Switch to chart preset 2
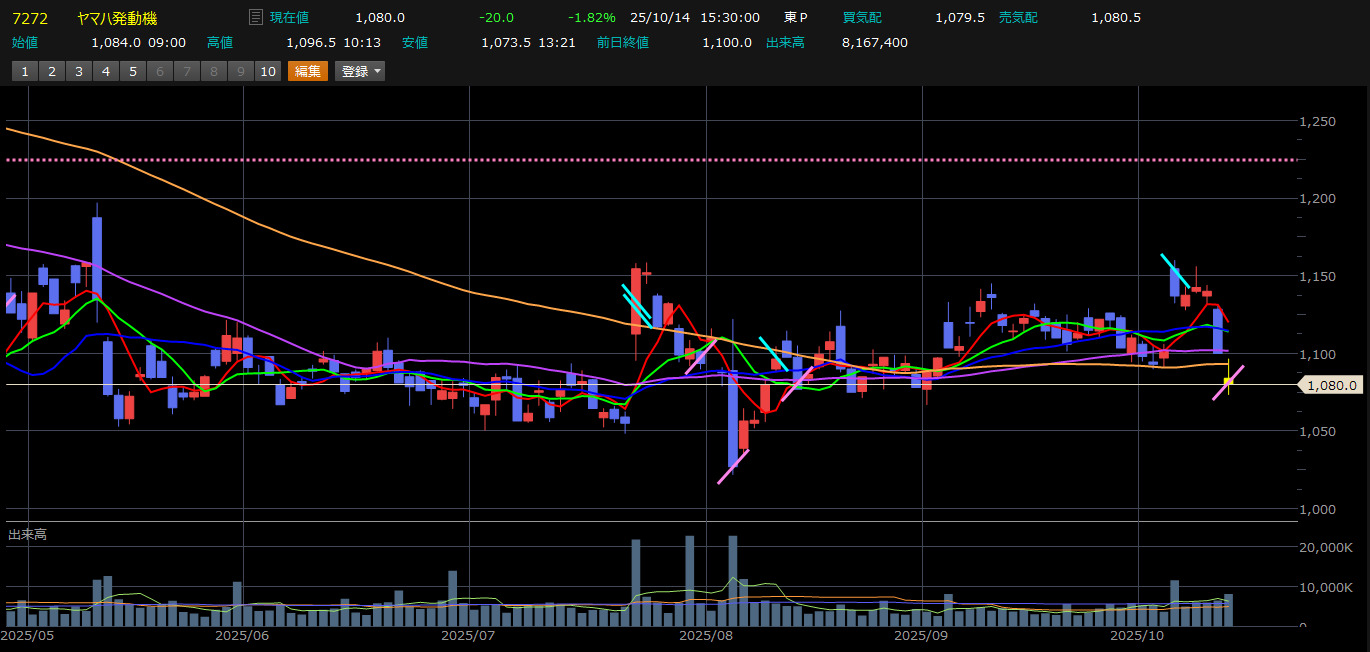1370x652 pixels. 51,71
